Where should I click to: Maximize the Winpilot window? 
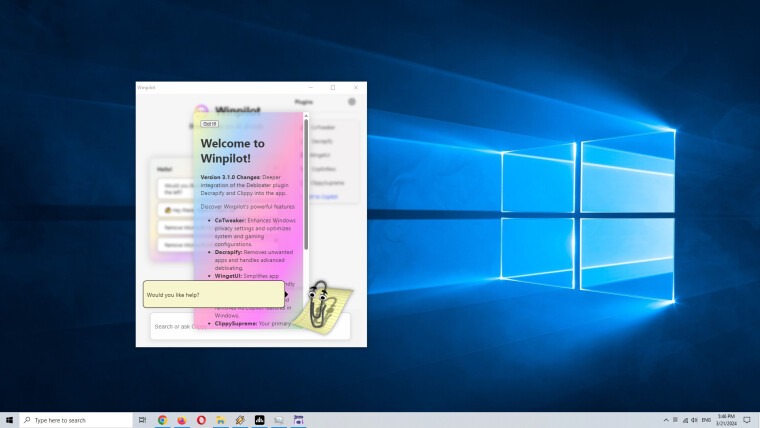point(333,88)
